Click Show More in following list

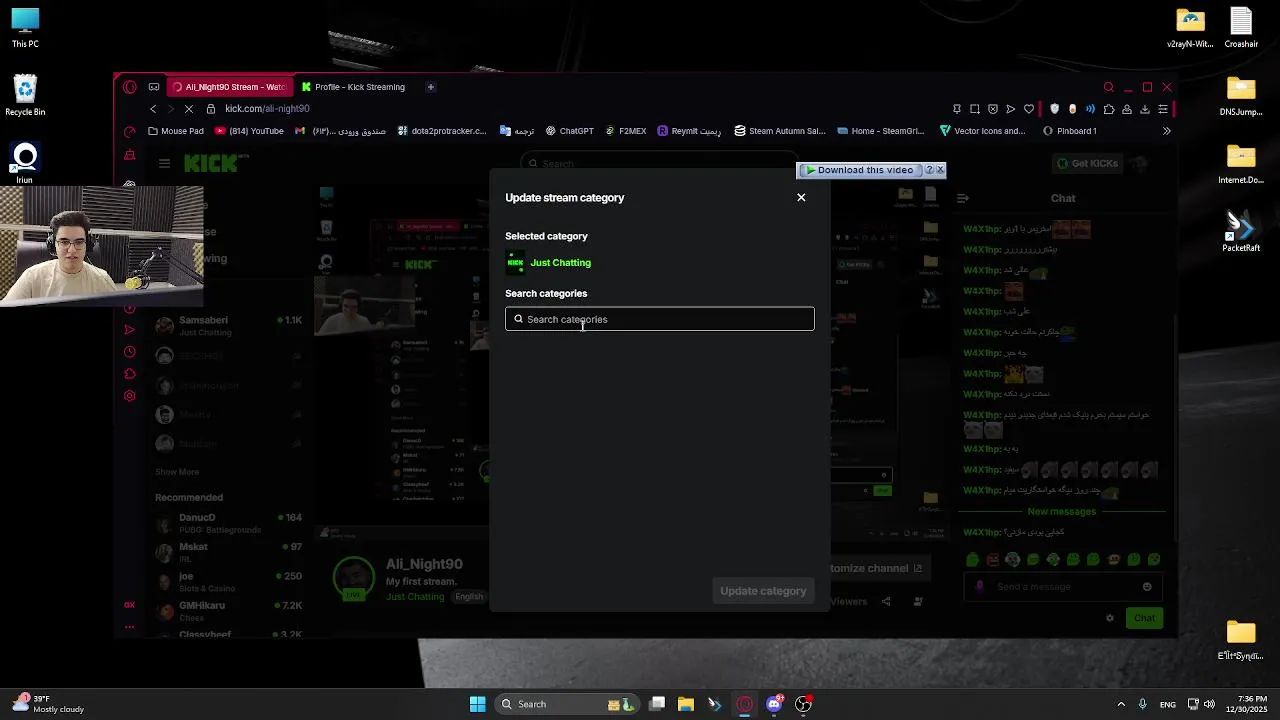coord(177,472)
